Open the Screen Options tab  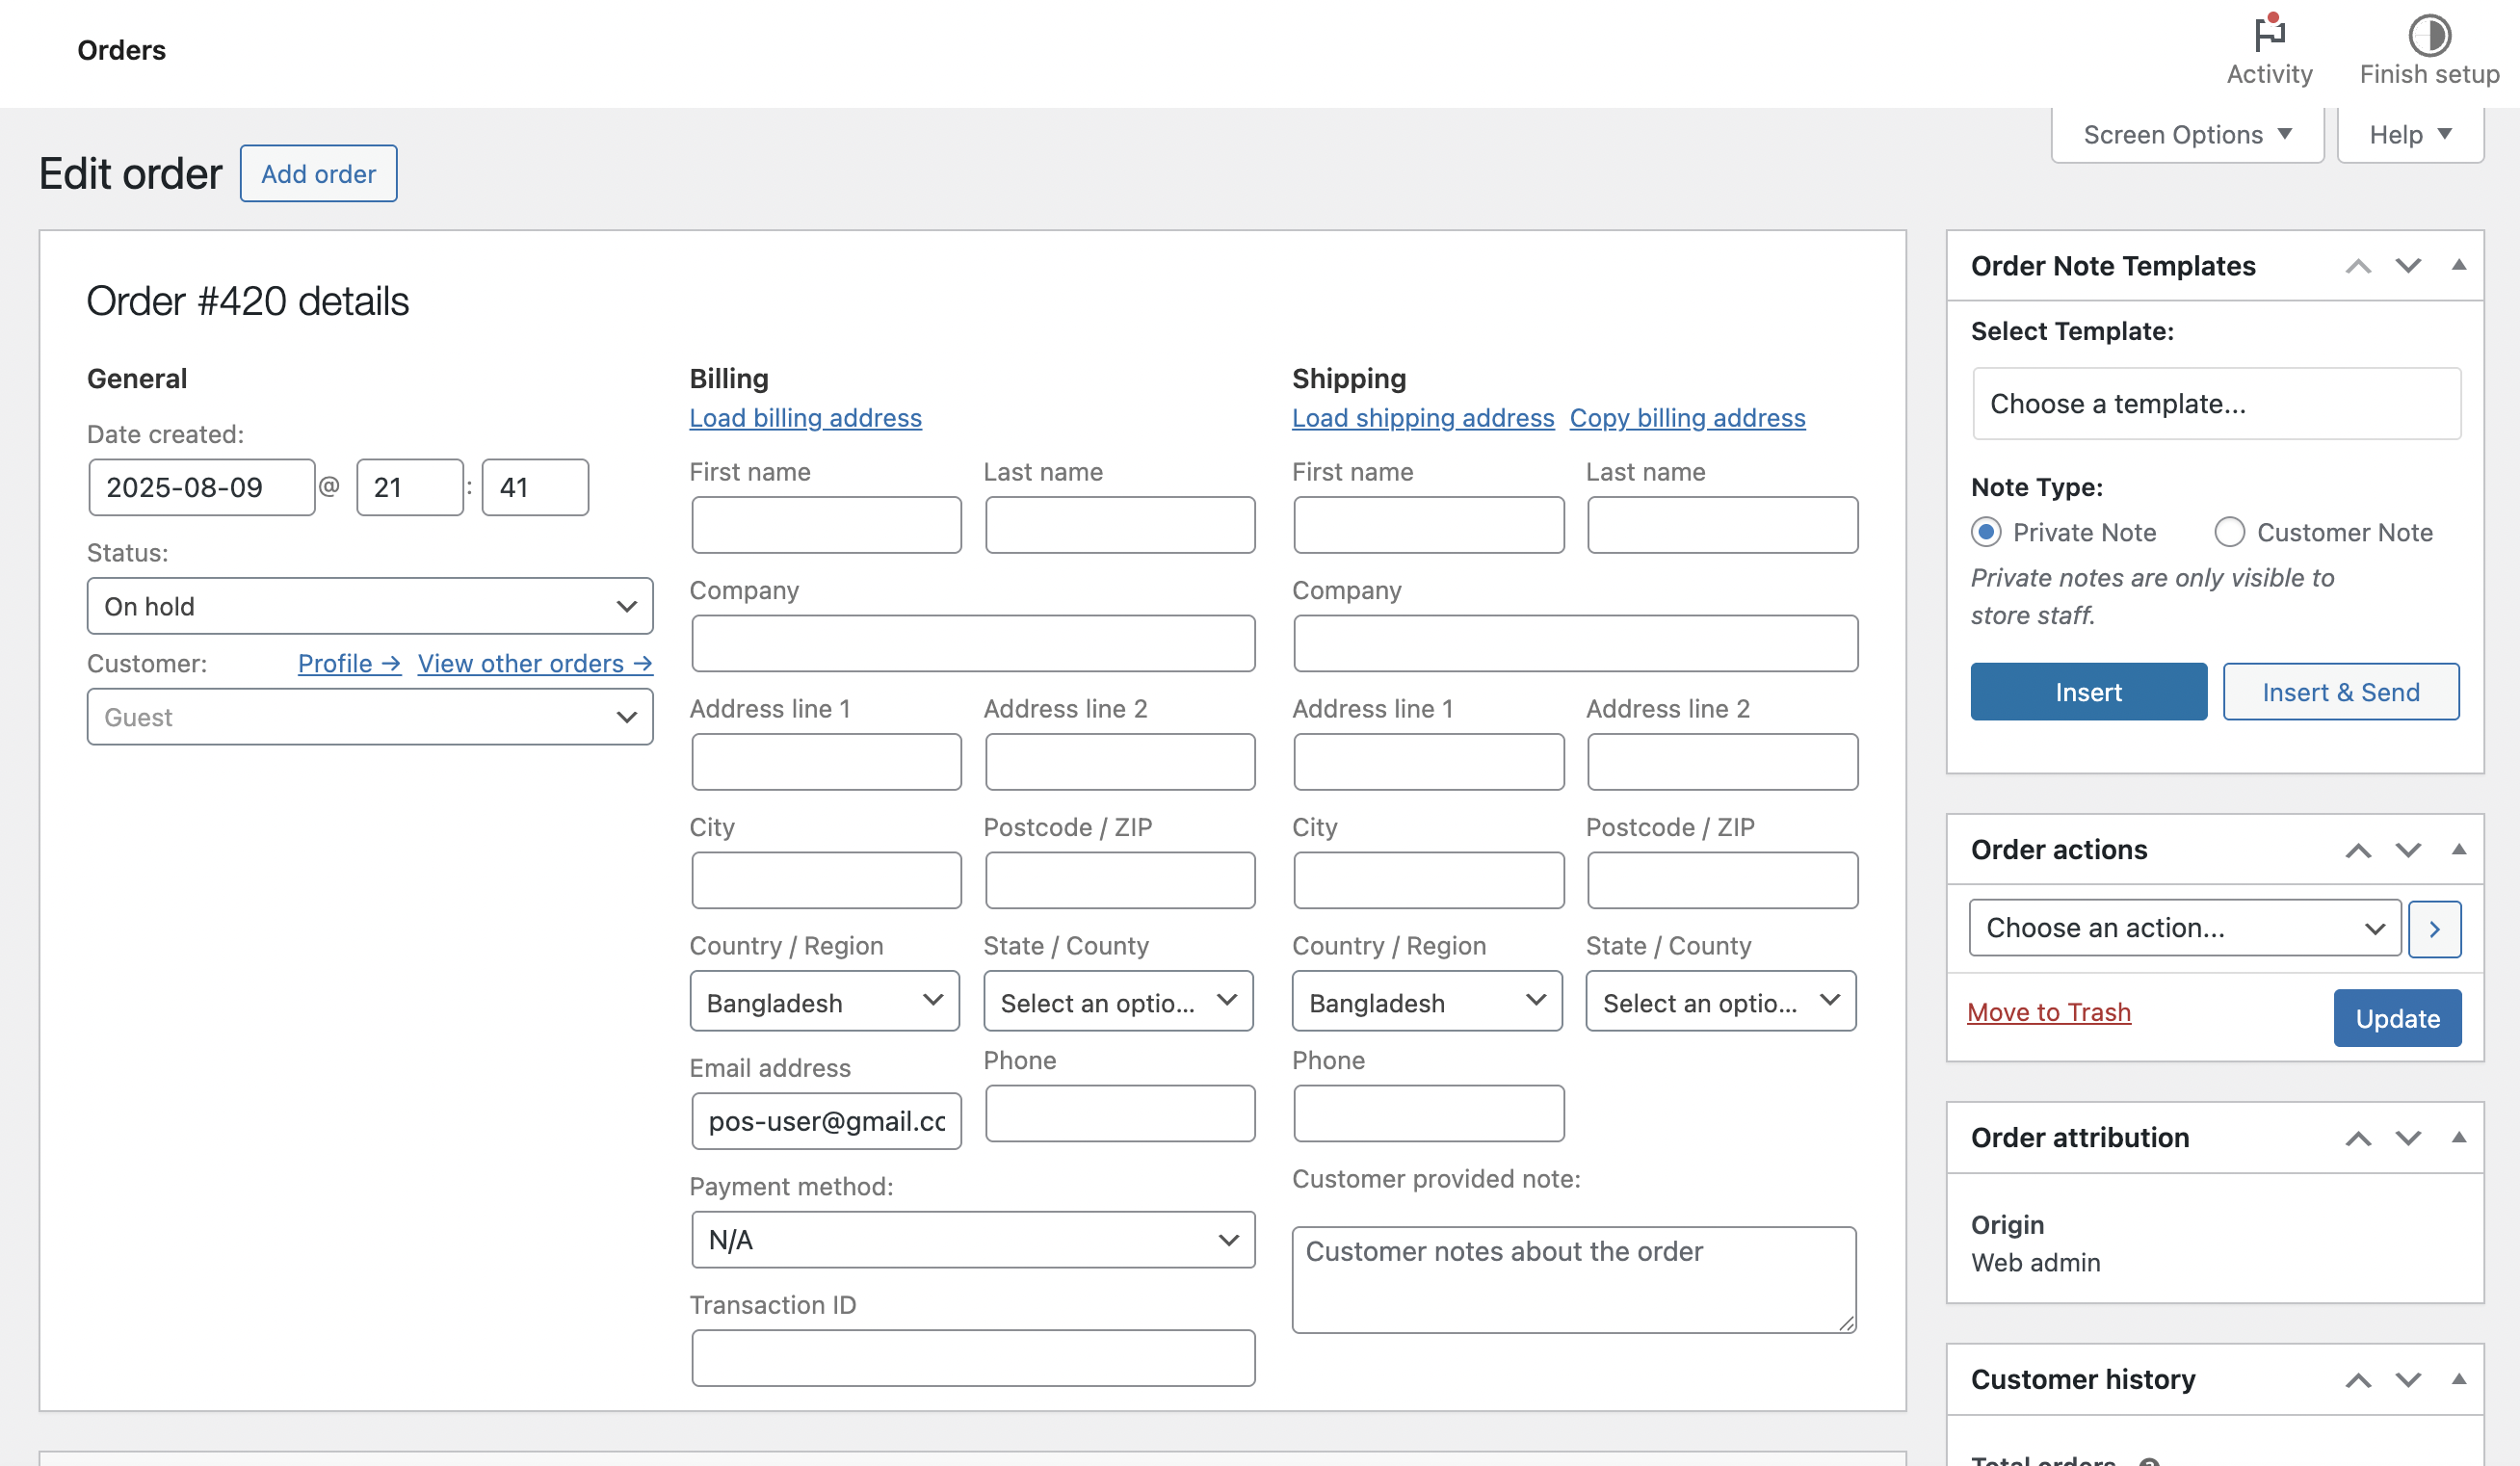coord(2186,135)
